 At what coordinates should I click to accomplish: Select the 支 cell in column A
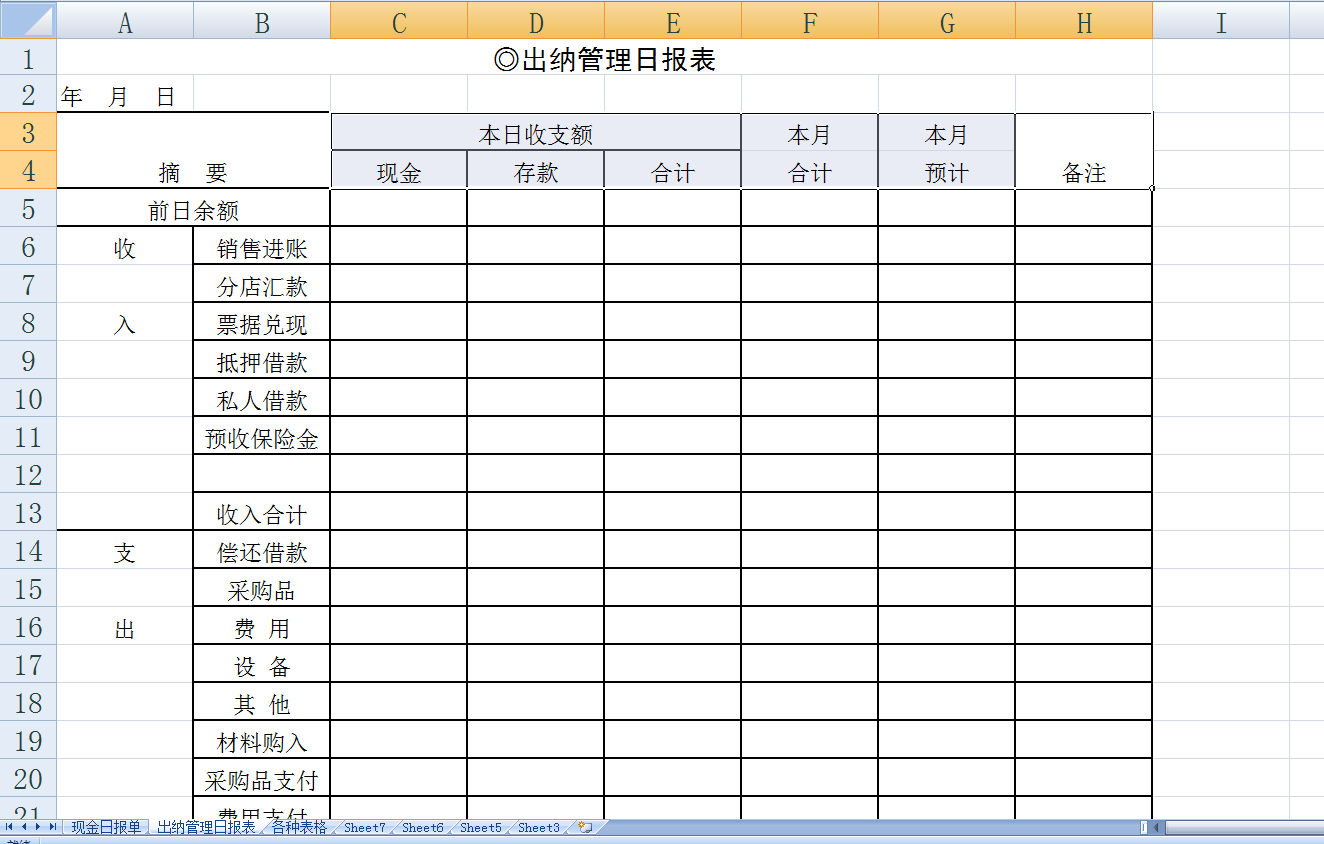[x=125, y=551]
